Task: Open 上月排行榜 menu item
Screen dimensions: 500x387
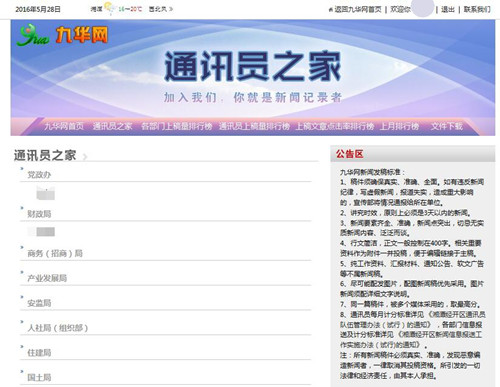Action: 399,126
